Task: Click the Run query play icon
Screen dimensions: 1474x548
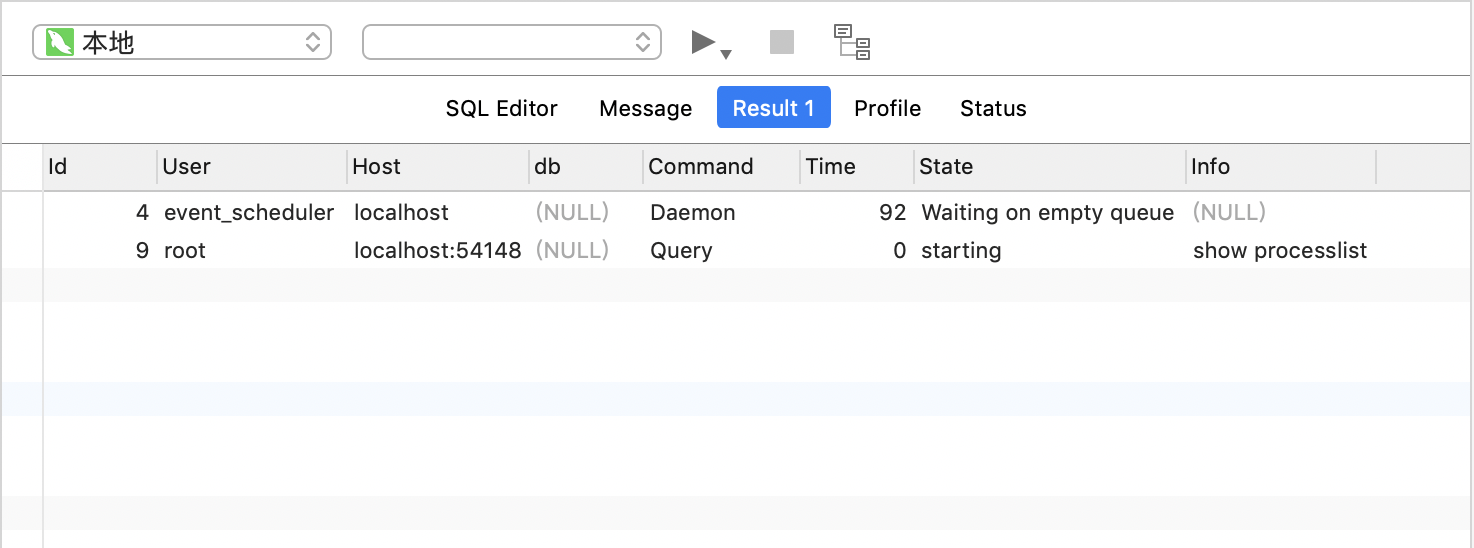Action: [x=703, y=42]
